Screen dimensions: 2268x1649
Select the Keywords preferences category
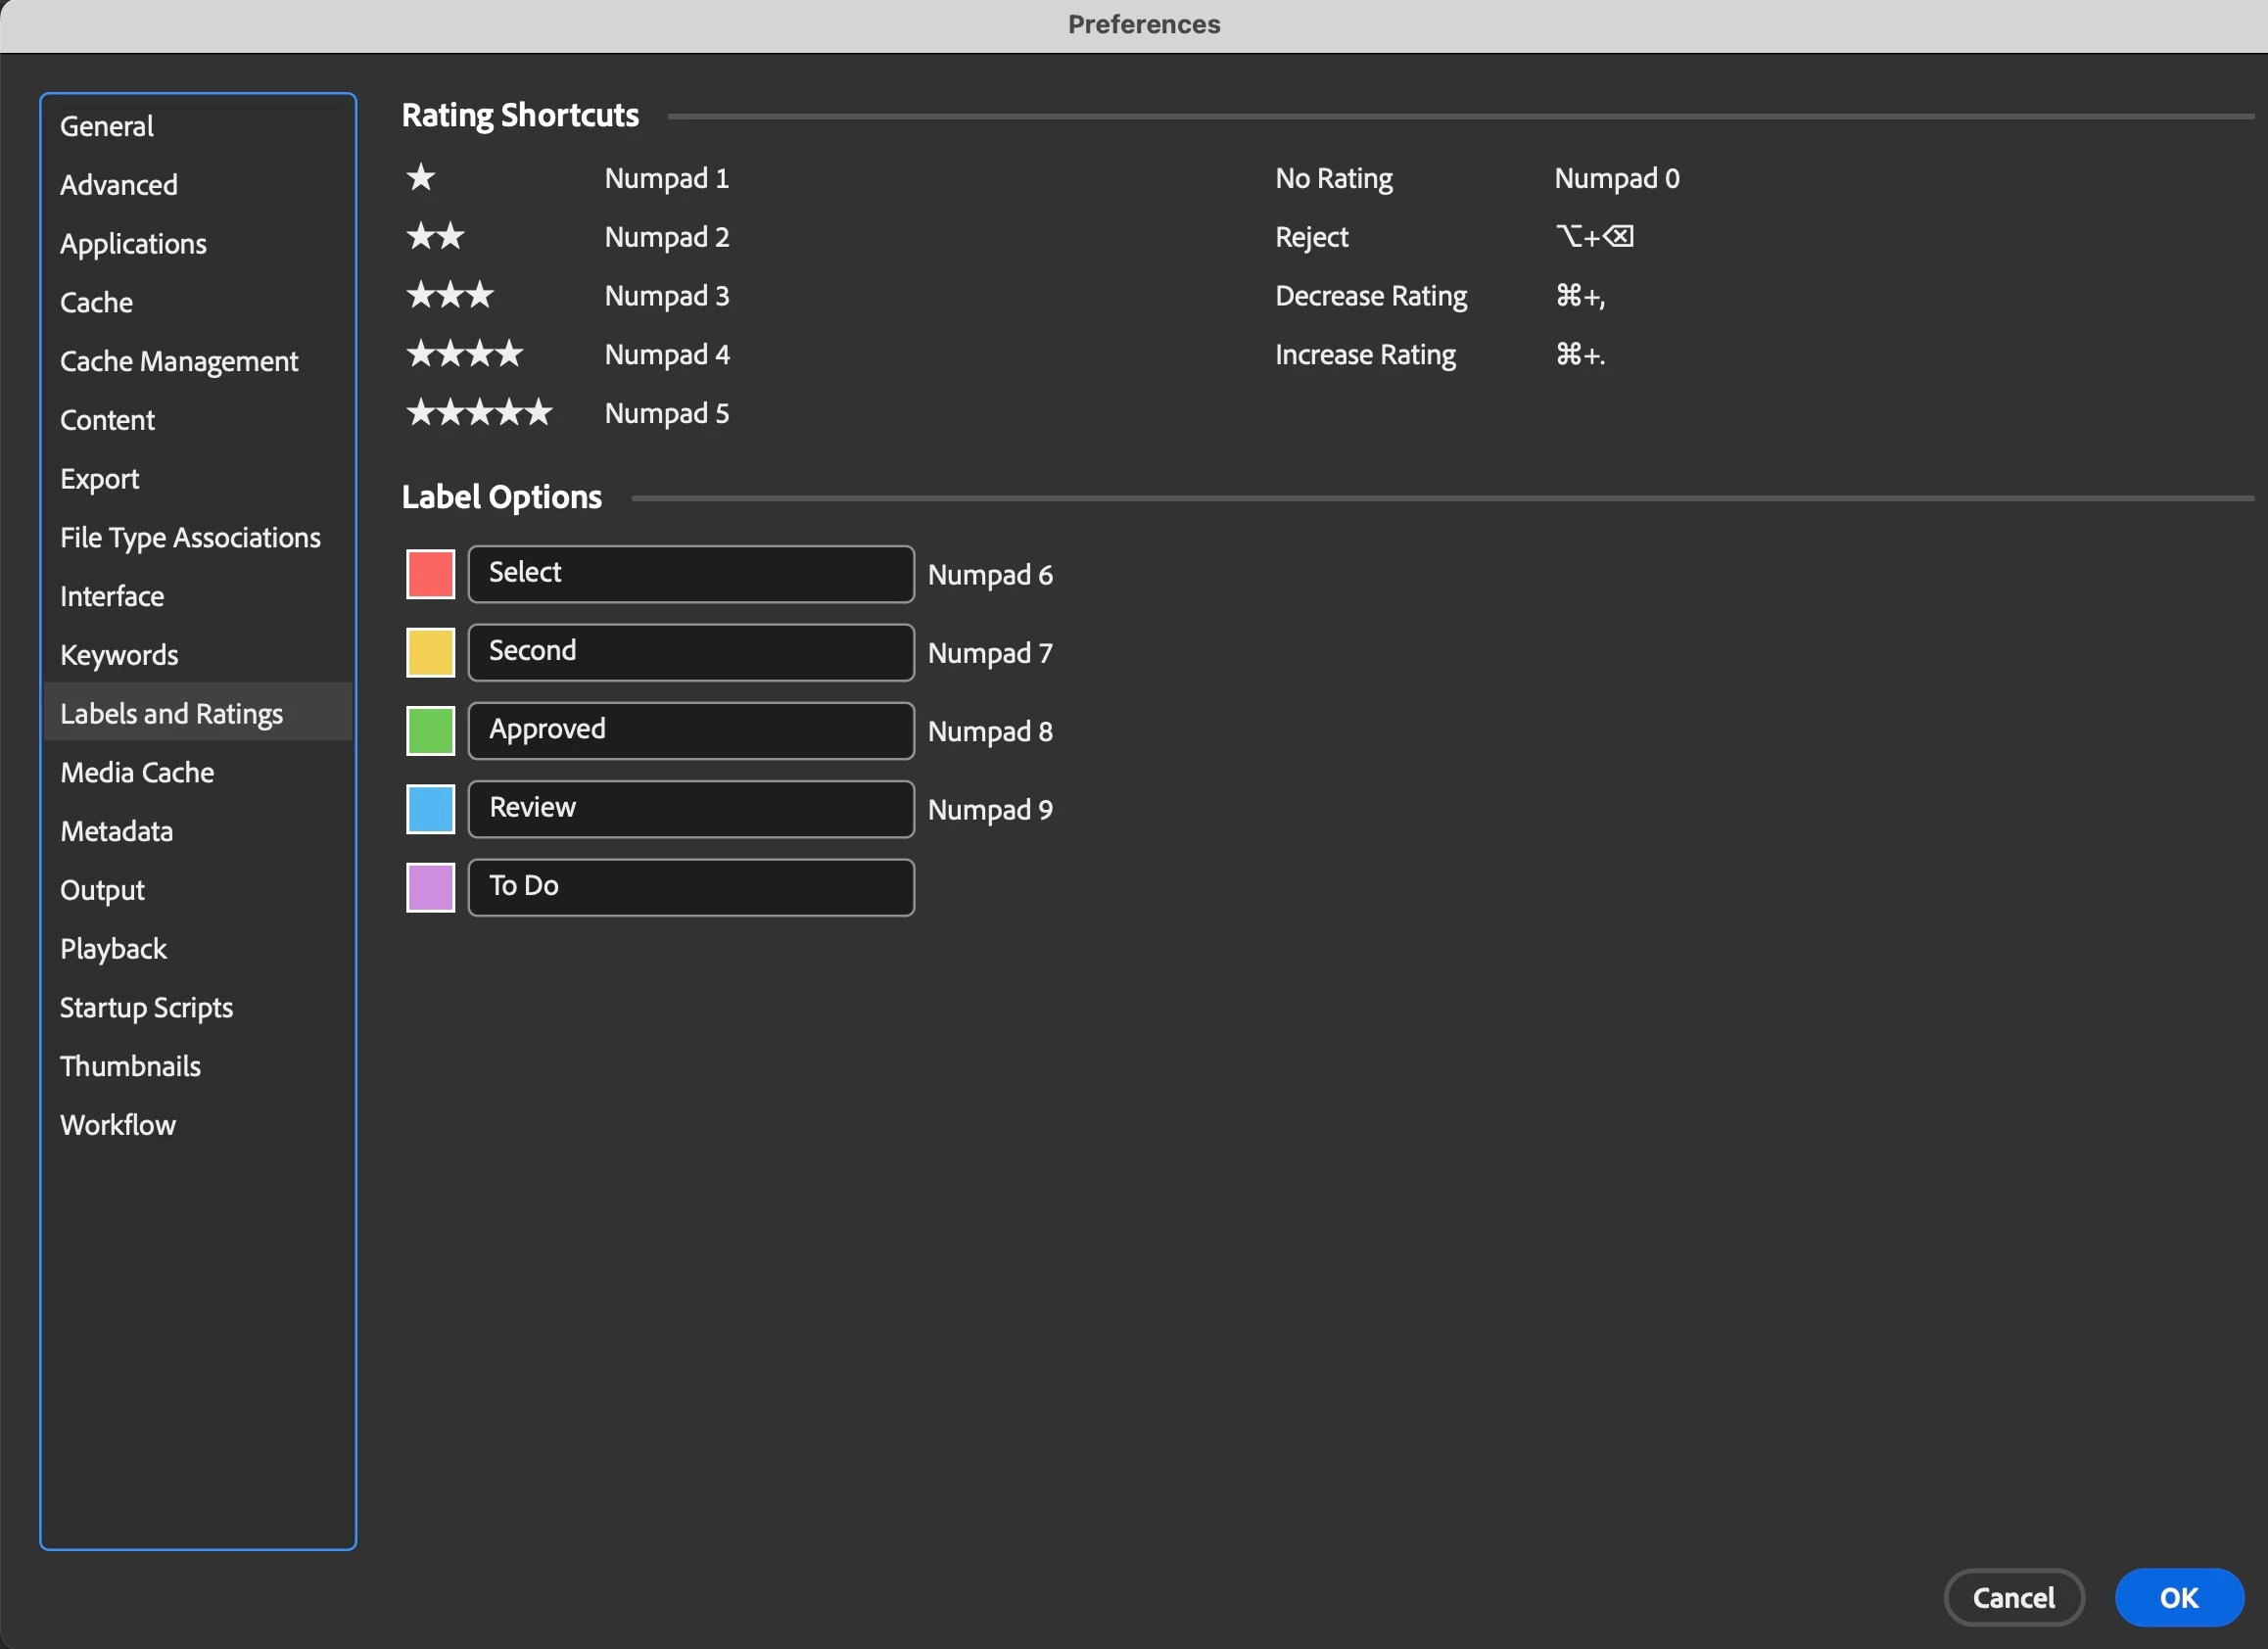pyautogui.click(x=119, y=655)
